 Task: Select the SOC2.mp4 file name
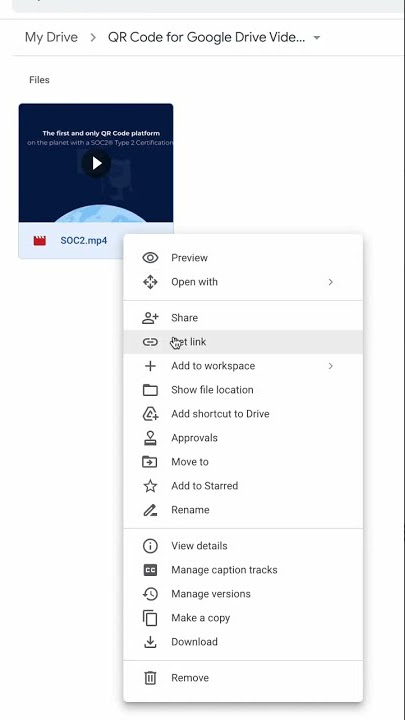coord(84,241)
